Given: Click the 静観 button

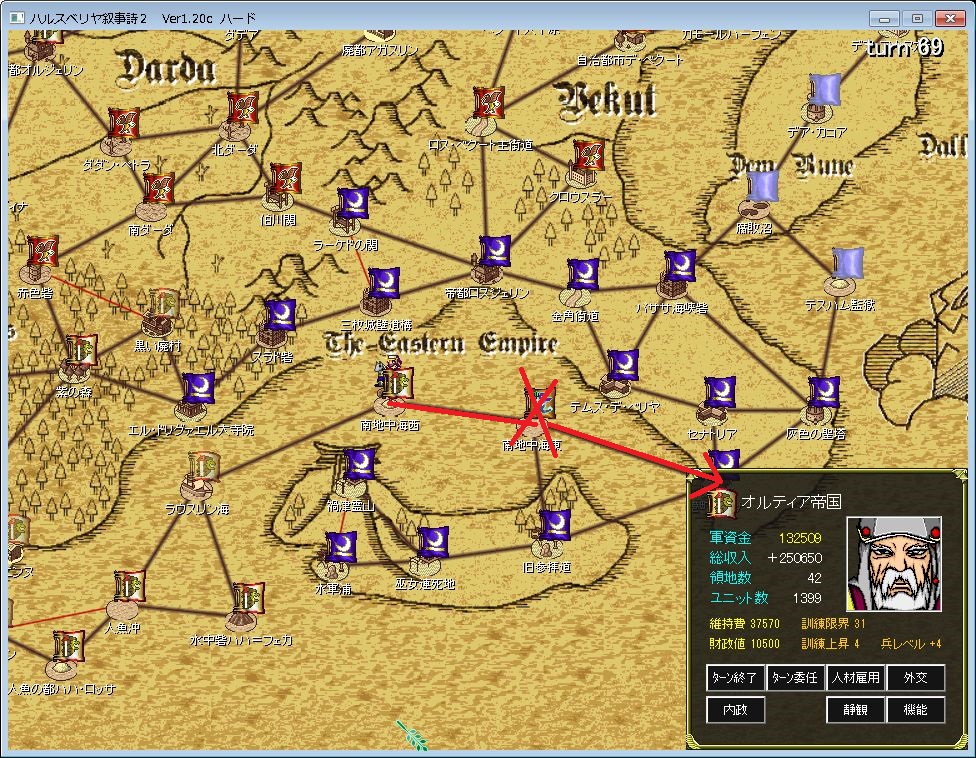Looking at the screenshot, I should coord(855,709).
